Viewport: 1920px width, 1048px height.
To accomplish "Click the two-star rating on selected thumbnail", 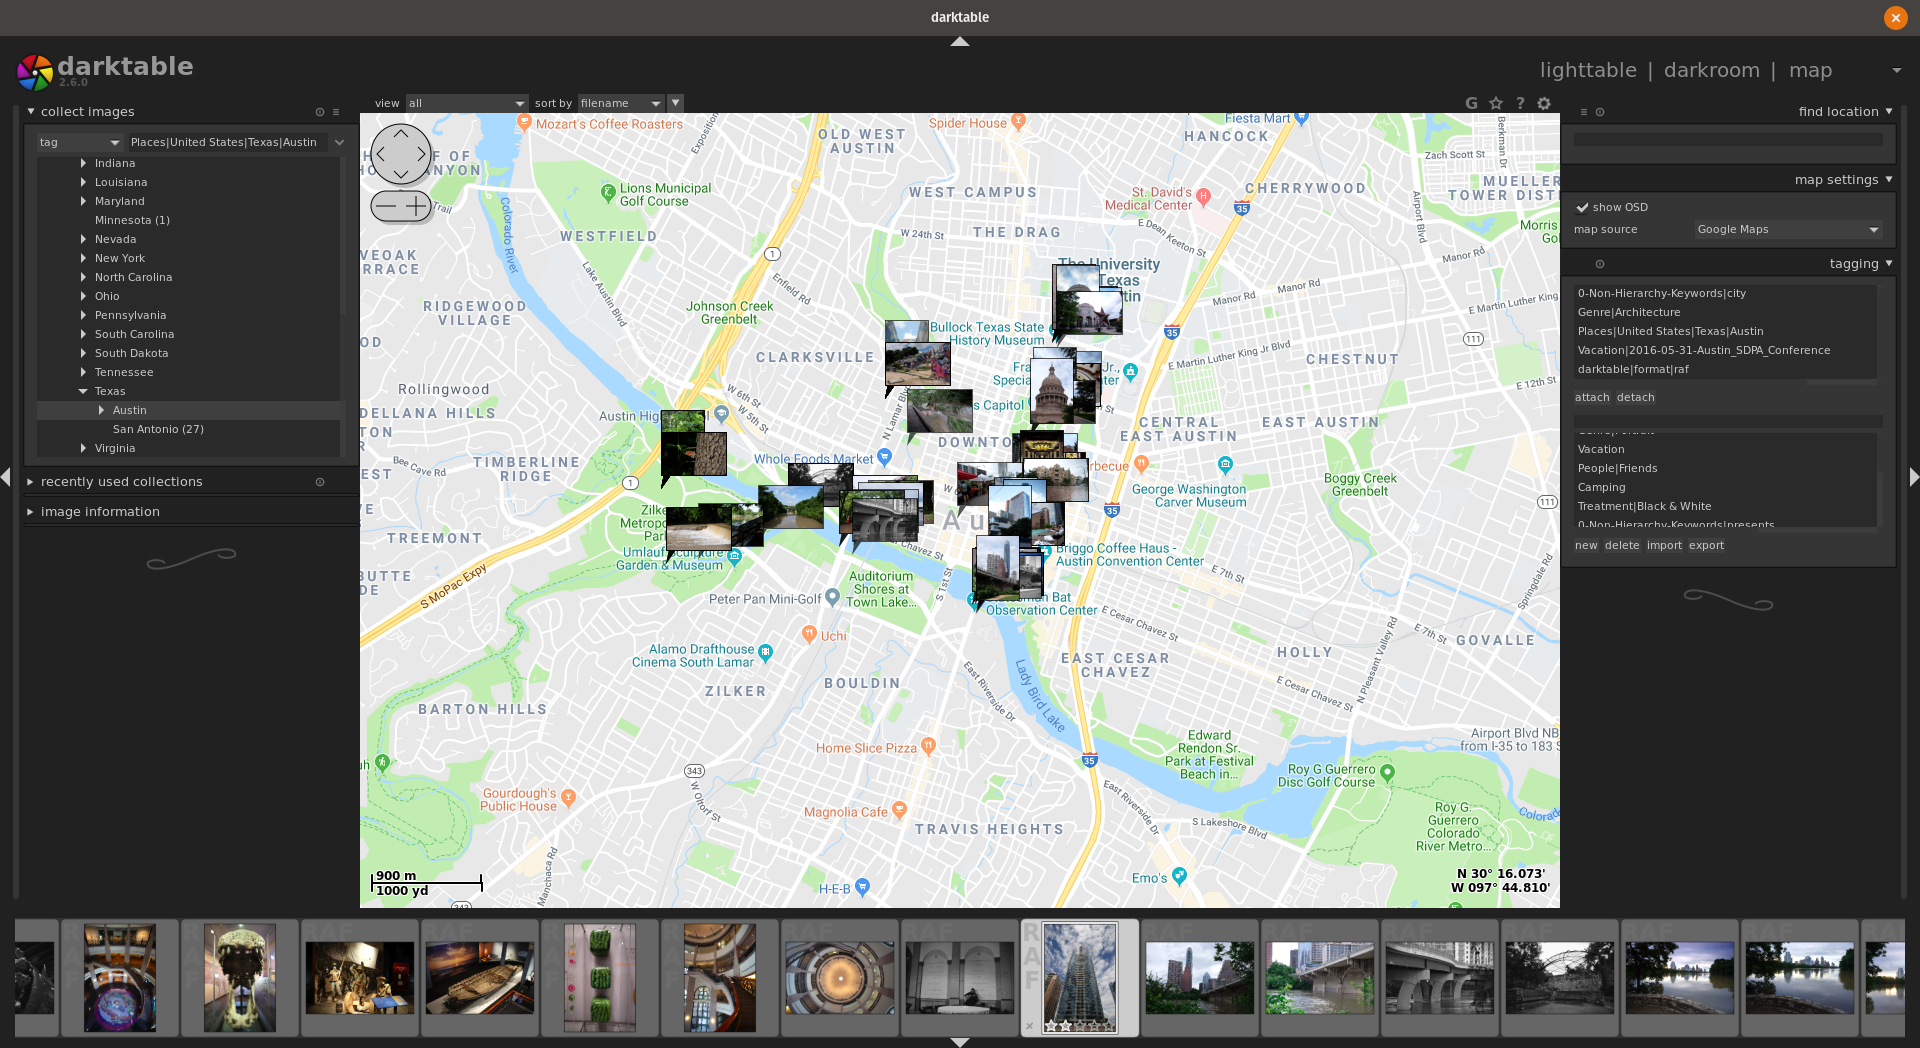I will pos(1065,1026).
